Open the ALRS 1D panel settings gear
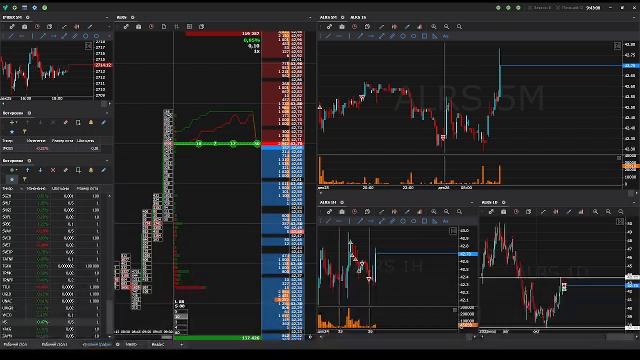 504,202
